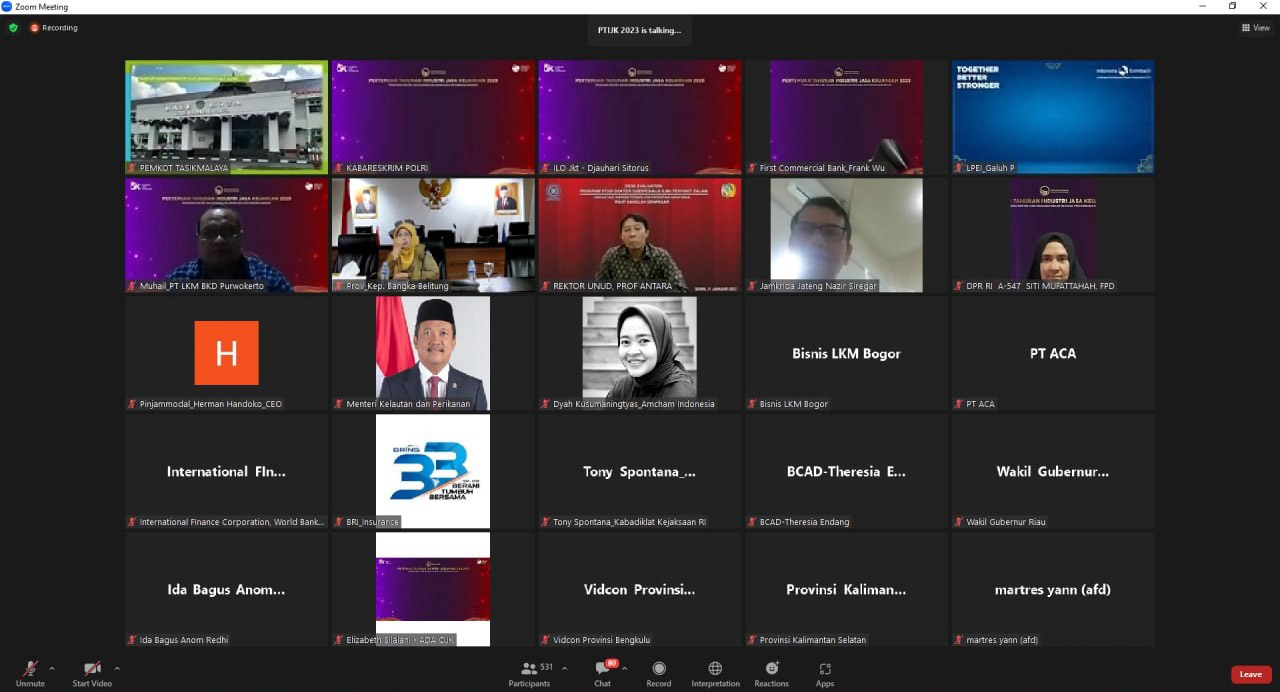This screenshot has height=692, width=1280.
Task: Click the green encryption shield icon
Action: pyautogui.click(x=13, y=28)
